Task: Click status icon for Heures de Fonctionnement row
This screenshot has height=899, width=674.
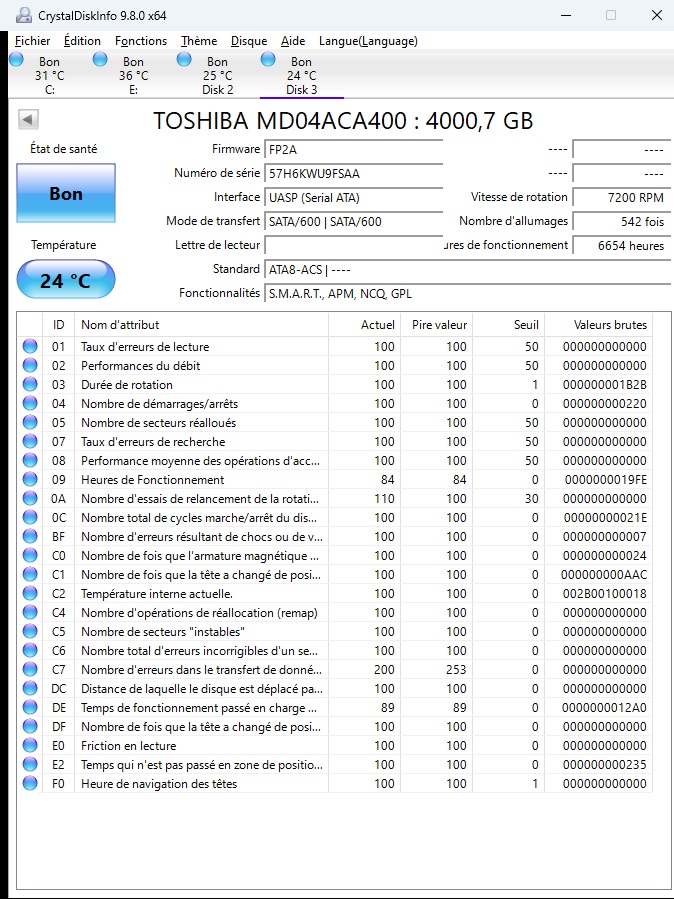Action: (30, 479)
